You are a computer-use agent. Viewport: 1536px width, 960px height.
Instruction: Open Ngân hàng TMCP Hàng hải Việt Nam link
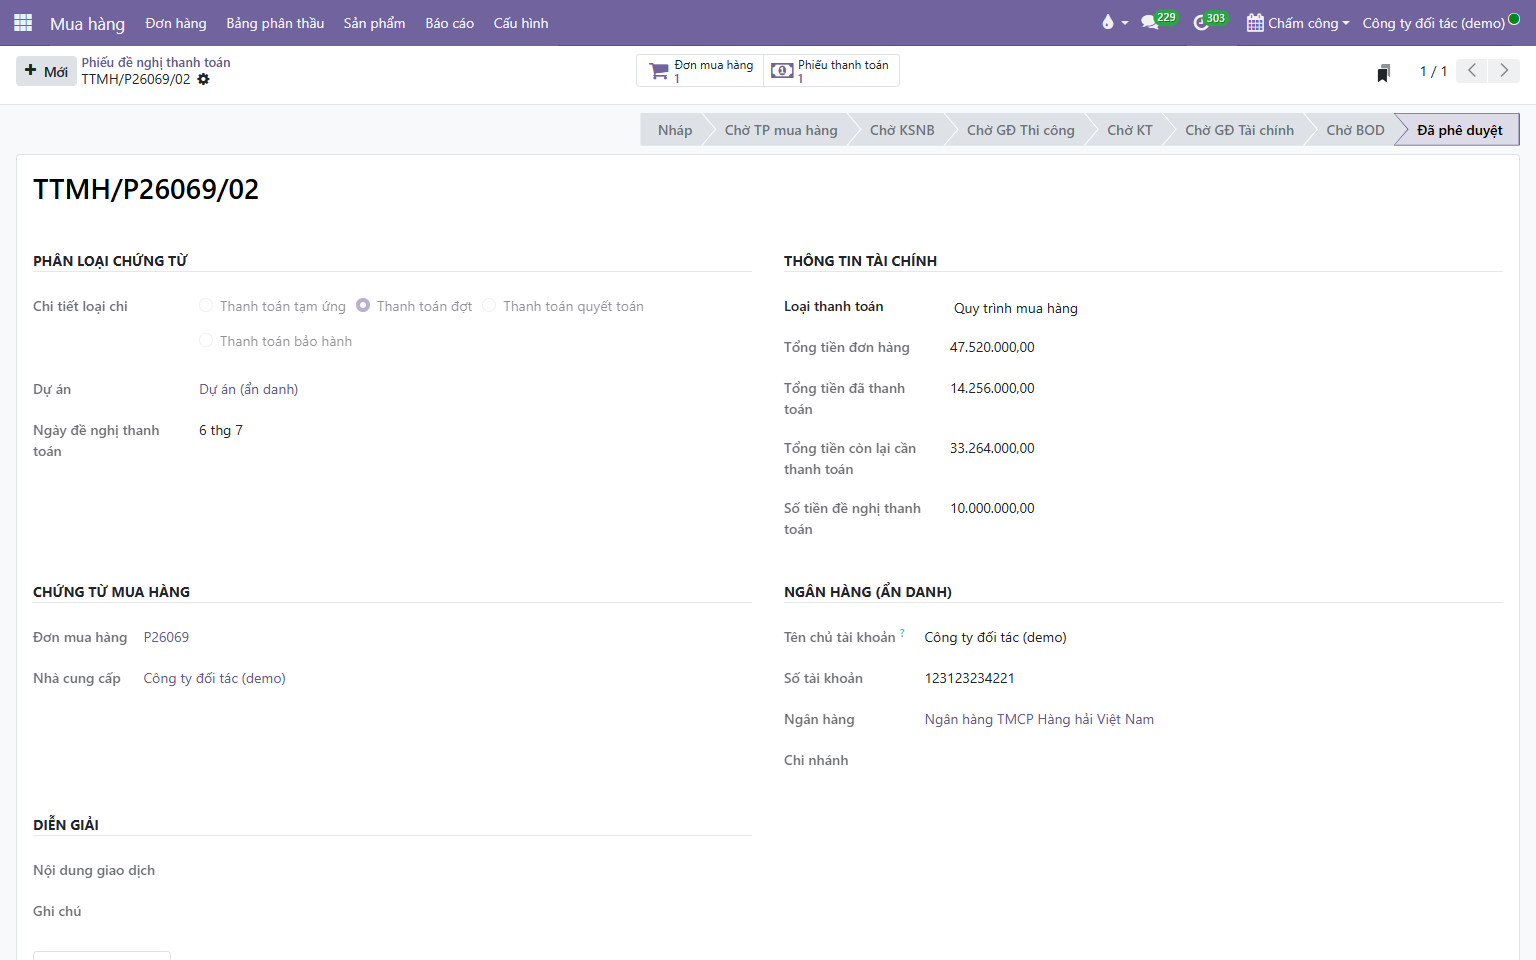click(1039, 719)
